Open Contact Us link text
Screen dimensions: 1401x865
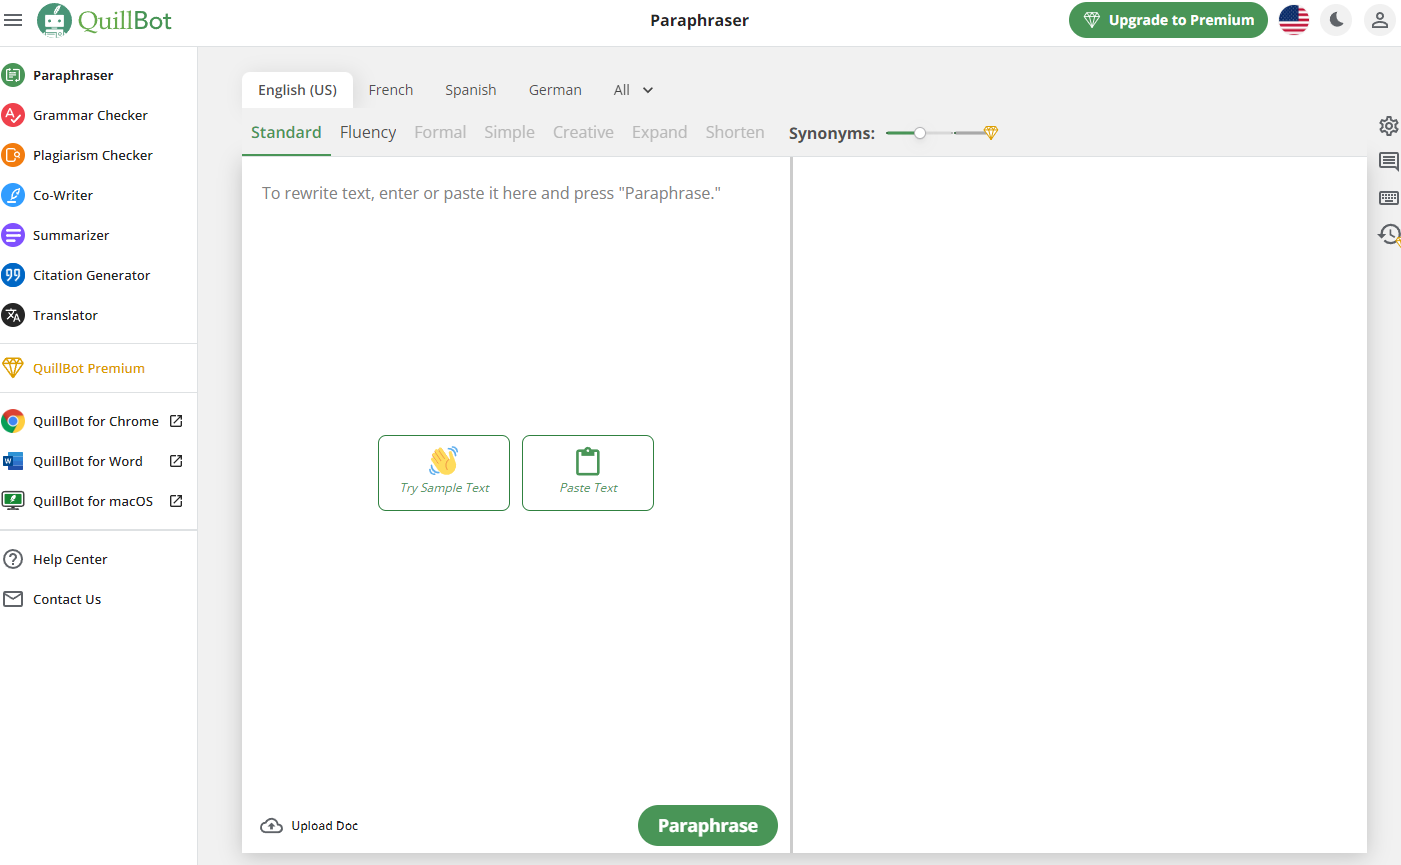click(x=67, y=599)
